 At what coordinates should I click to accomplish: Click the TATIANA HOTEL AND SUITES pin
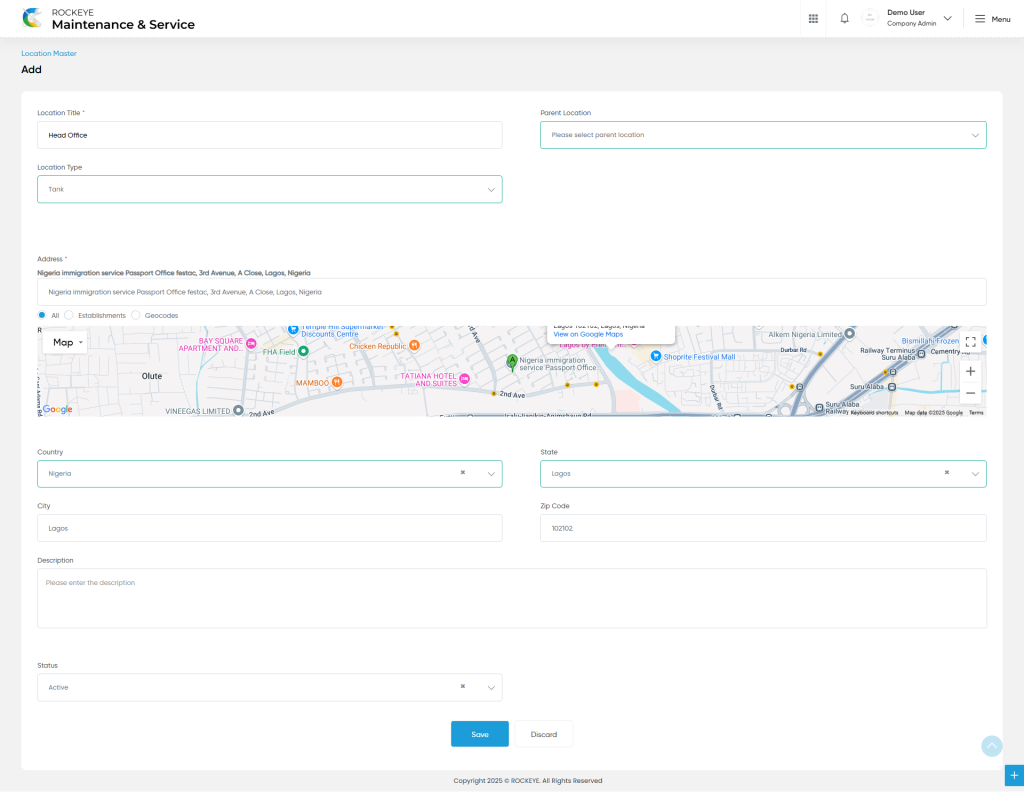(464, 379)
